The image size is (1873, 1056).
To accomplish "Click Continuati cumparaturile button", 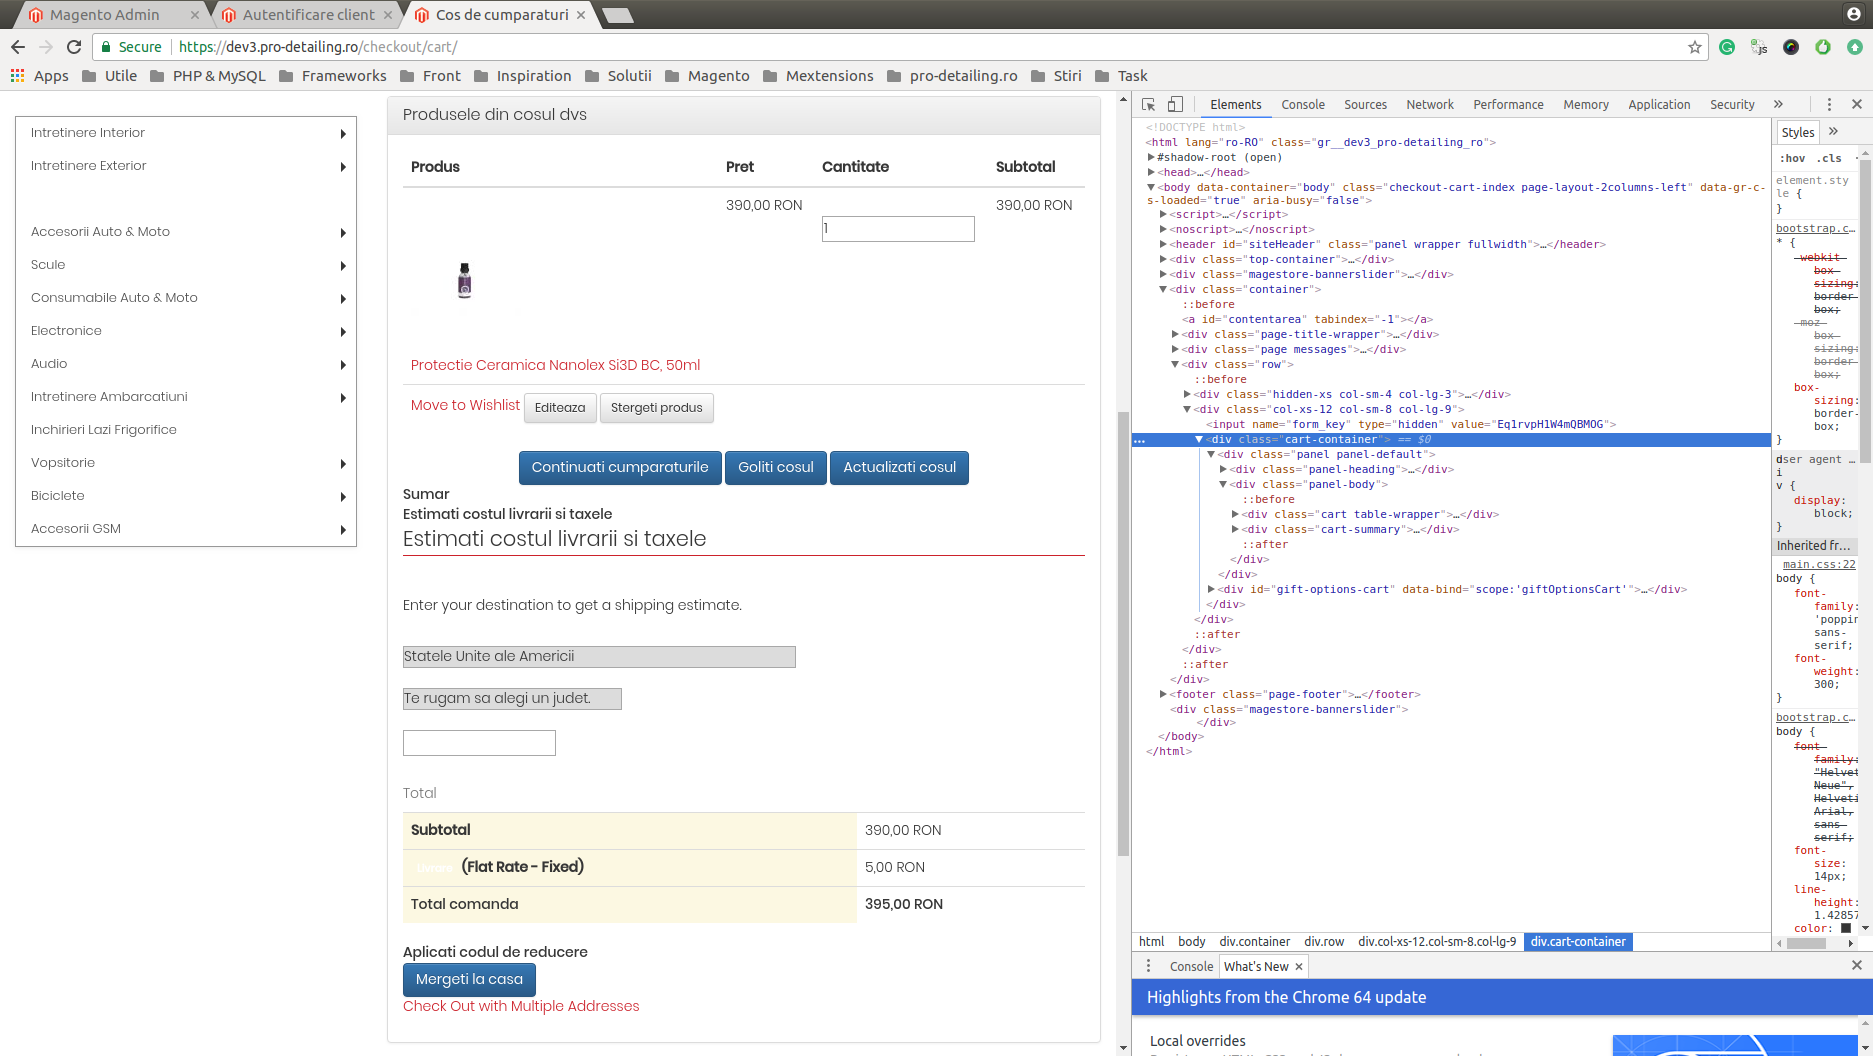I will (x=620, y=468).
